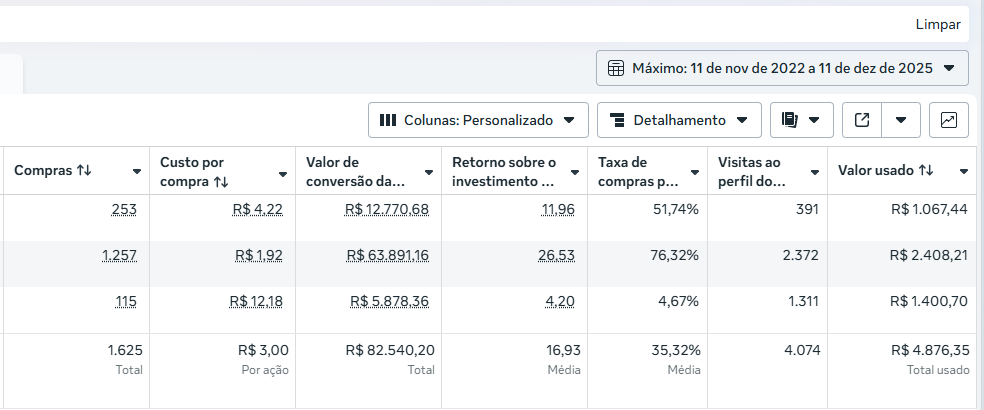Click the 253 purchases value
Viewport: 984px width, 410px height.
click(x=124, y=209)
